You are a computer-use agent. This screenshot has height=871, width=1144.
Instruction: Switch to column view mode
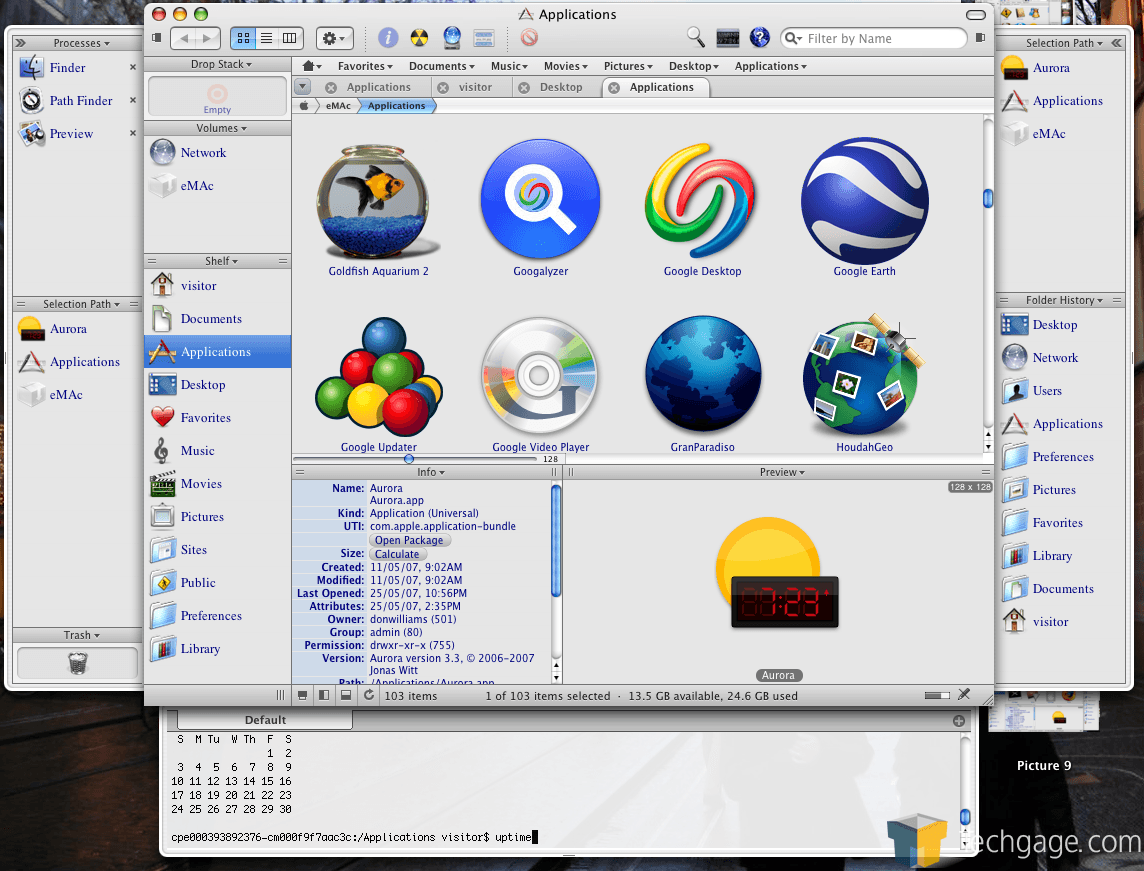tap(290, 38)
